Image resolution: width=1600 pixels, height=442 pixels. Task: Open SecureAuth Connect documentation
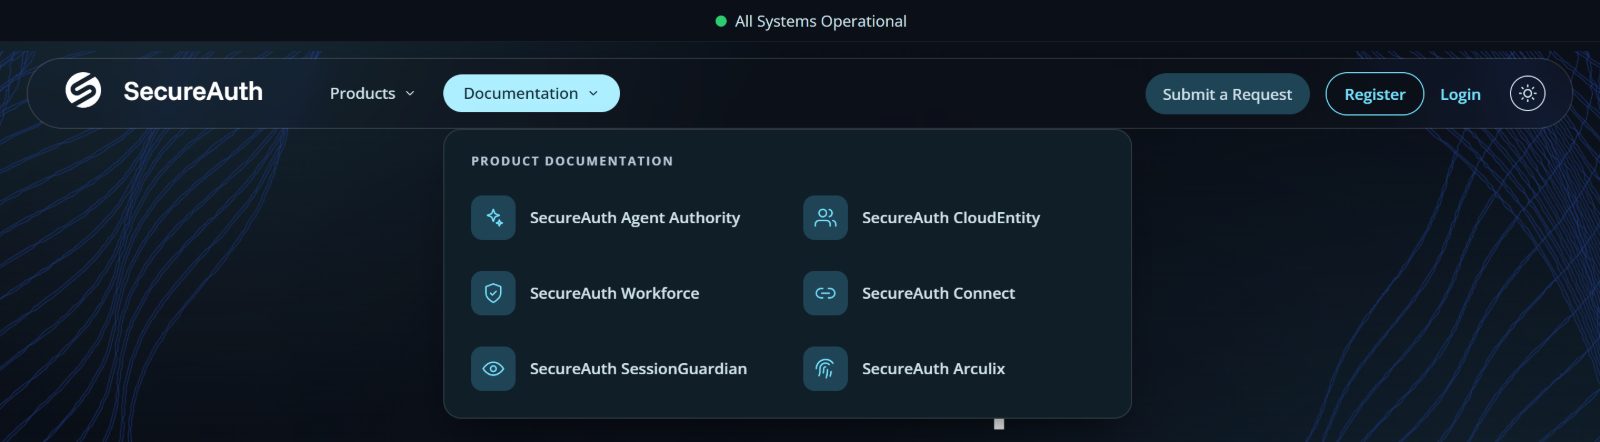[x=938, y=293]
